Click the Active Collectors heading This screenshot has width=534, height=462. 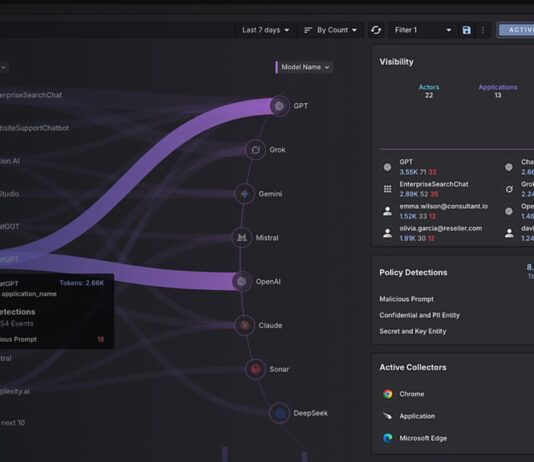413,367
